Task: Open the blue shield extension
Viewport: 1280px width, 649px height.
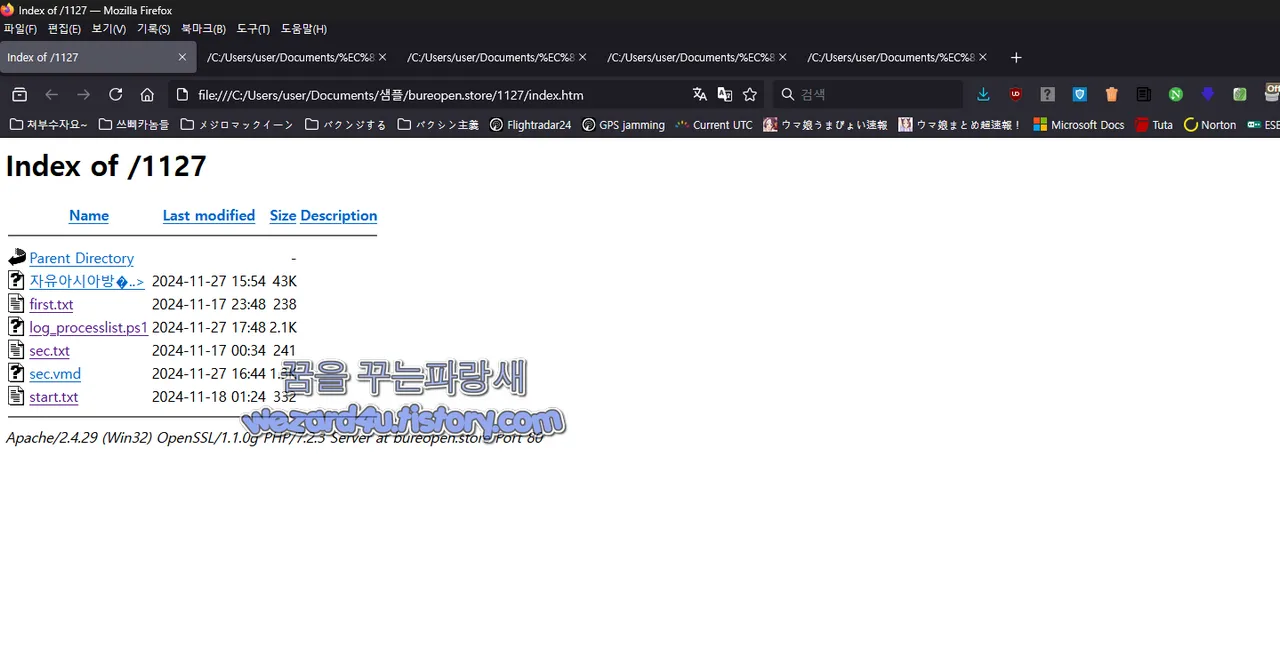Action: pyautogui.click(x=1080, y=95)
